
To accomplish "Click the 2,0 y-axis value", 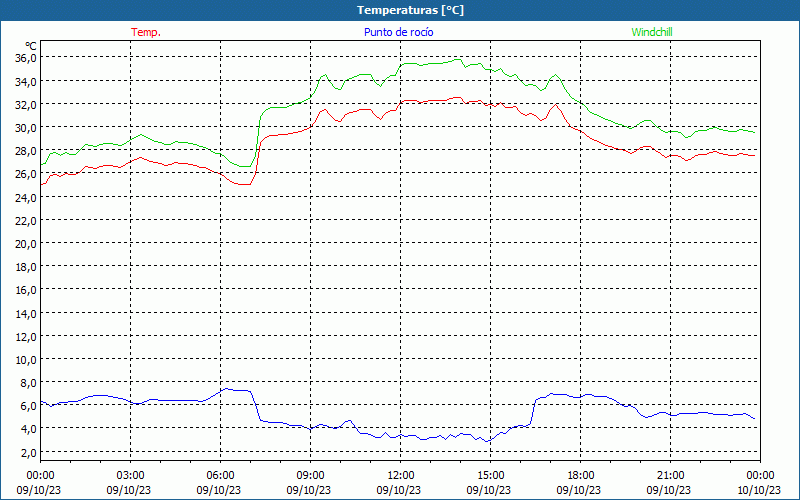I will pyautogui.click(x=28, y=453).
